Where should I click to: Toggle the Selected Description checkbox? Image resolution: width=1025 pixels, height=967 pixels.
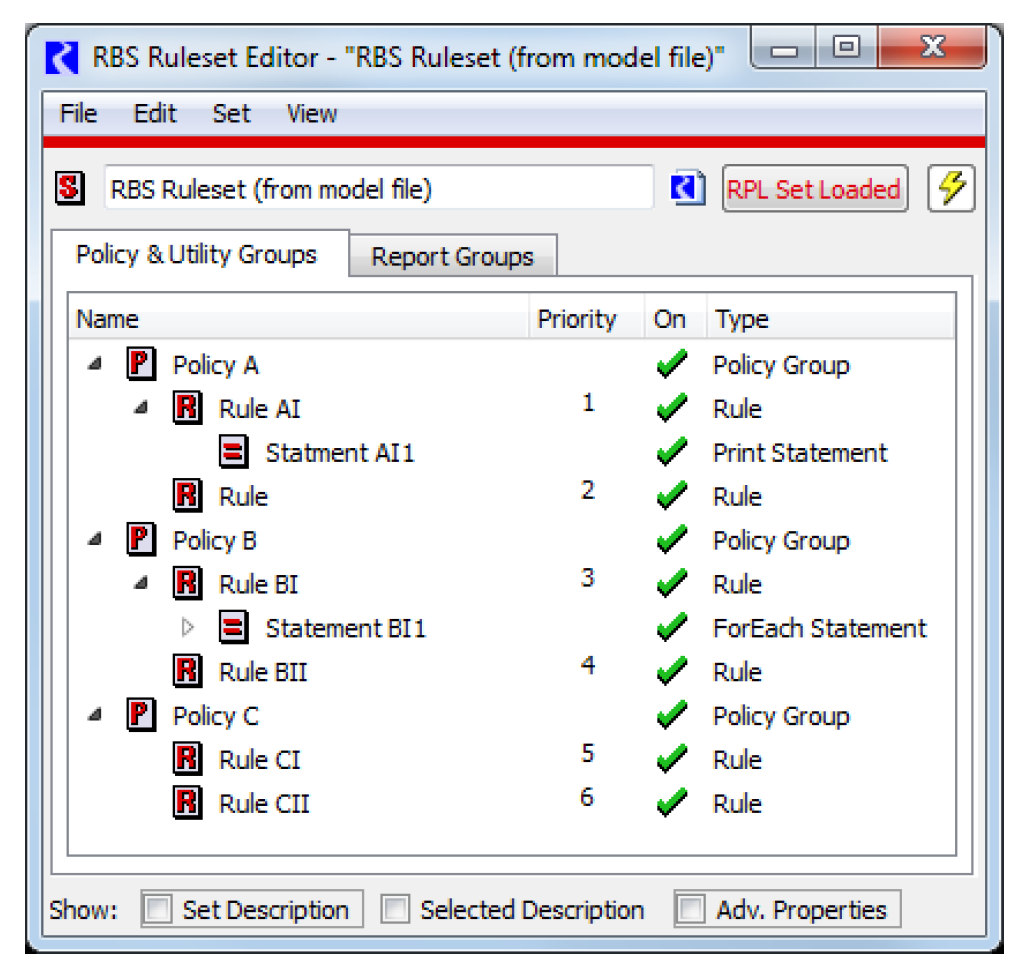[x=397, y=910]
